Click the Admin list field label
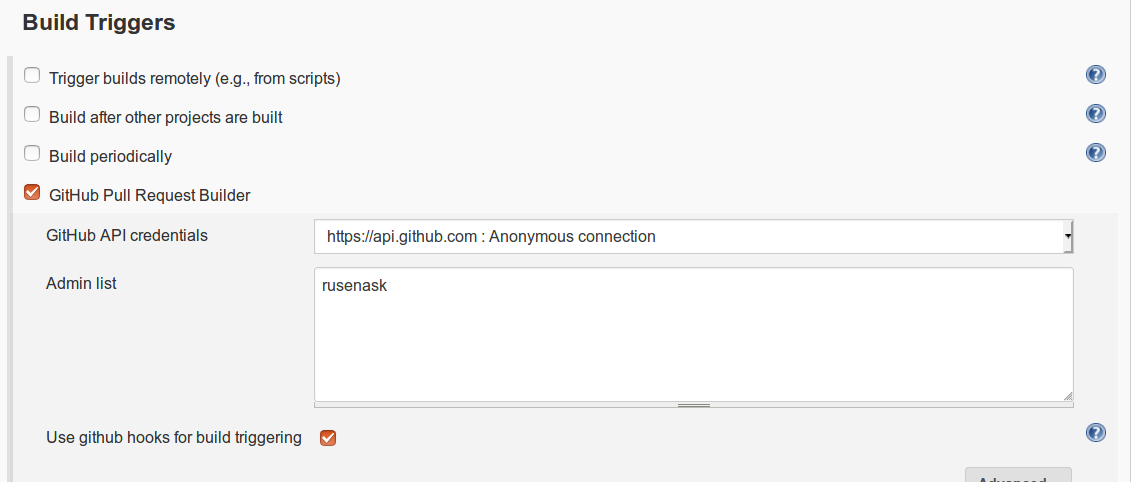 (x=81, y=284)
